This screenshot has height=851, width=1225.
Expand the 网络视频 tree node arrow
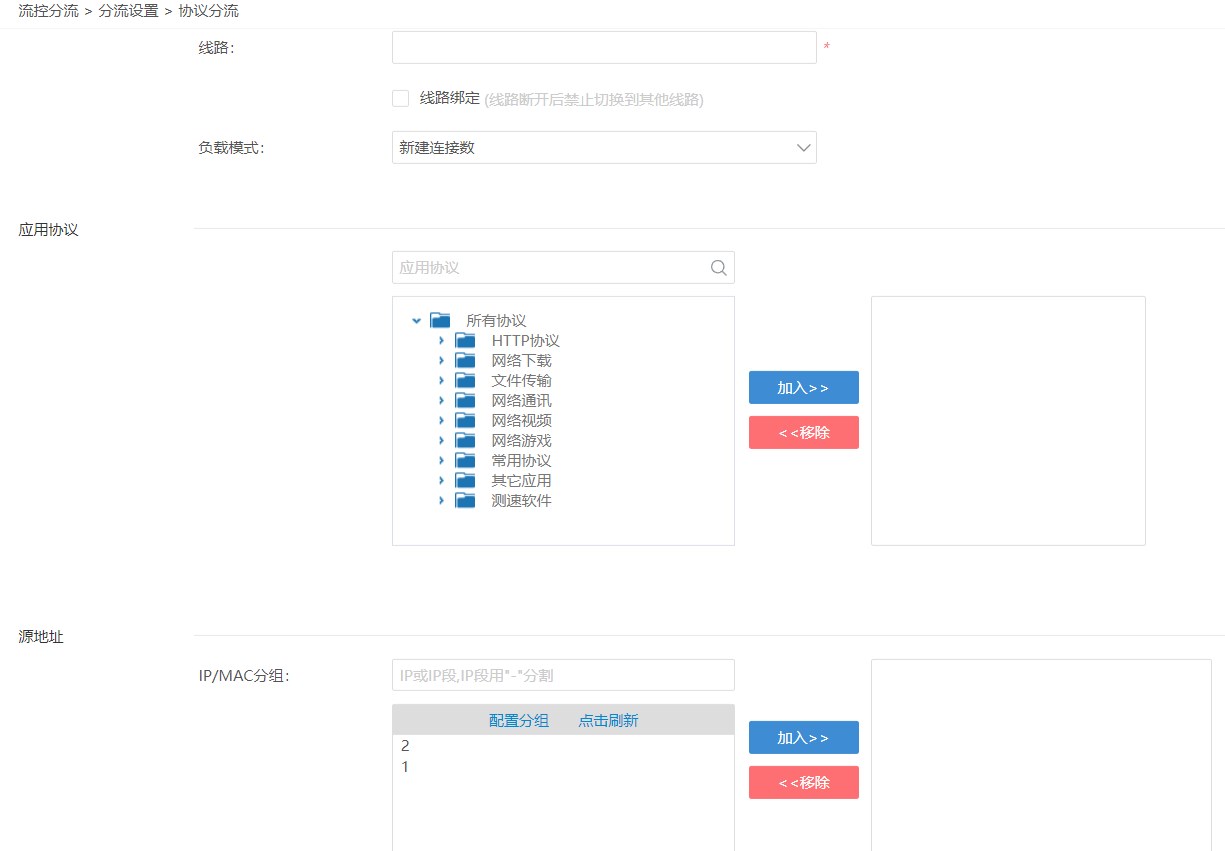pyautogui.click(x=441, y=421)
